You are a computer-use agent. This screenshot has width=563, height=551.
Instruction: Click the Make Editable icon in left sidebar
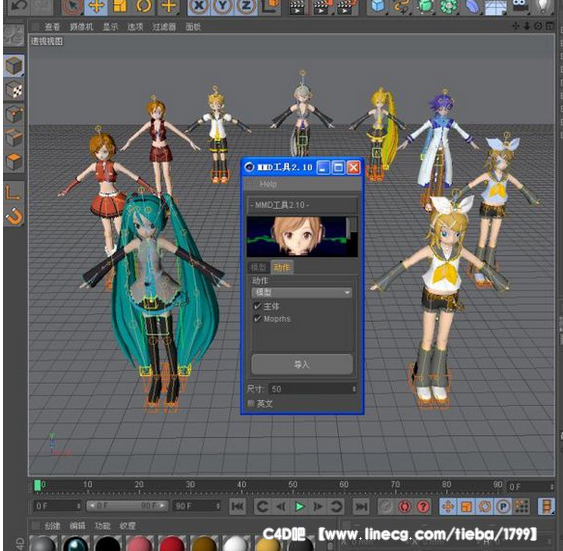point(14,35)
